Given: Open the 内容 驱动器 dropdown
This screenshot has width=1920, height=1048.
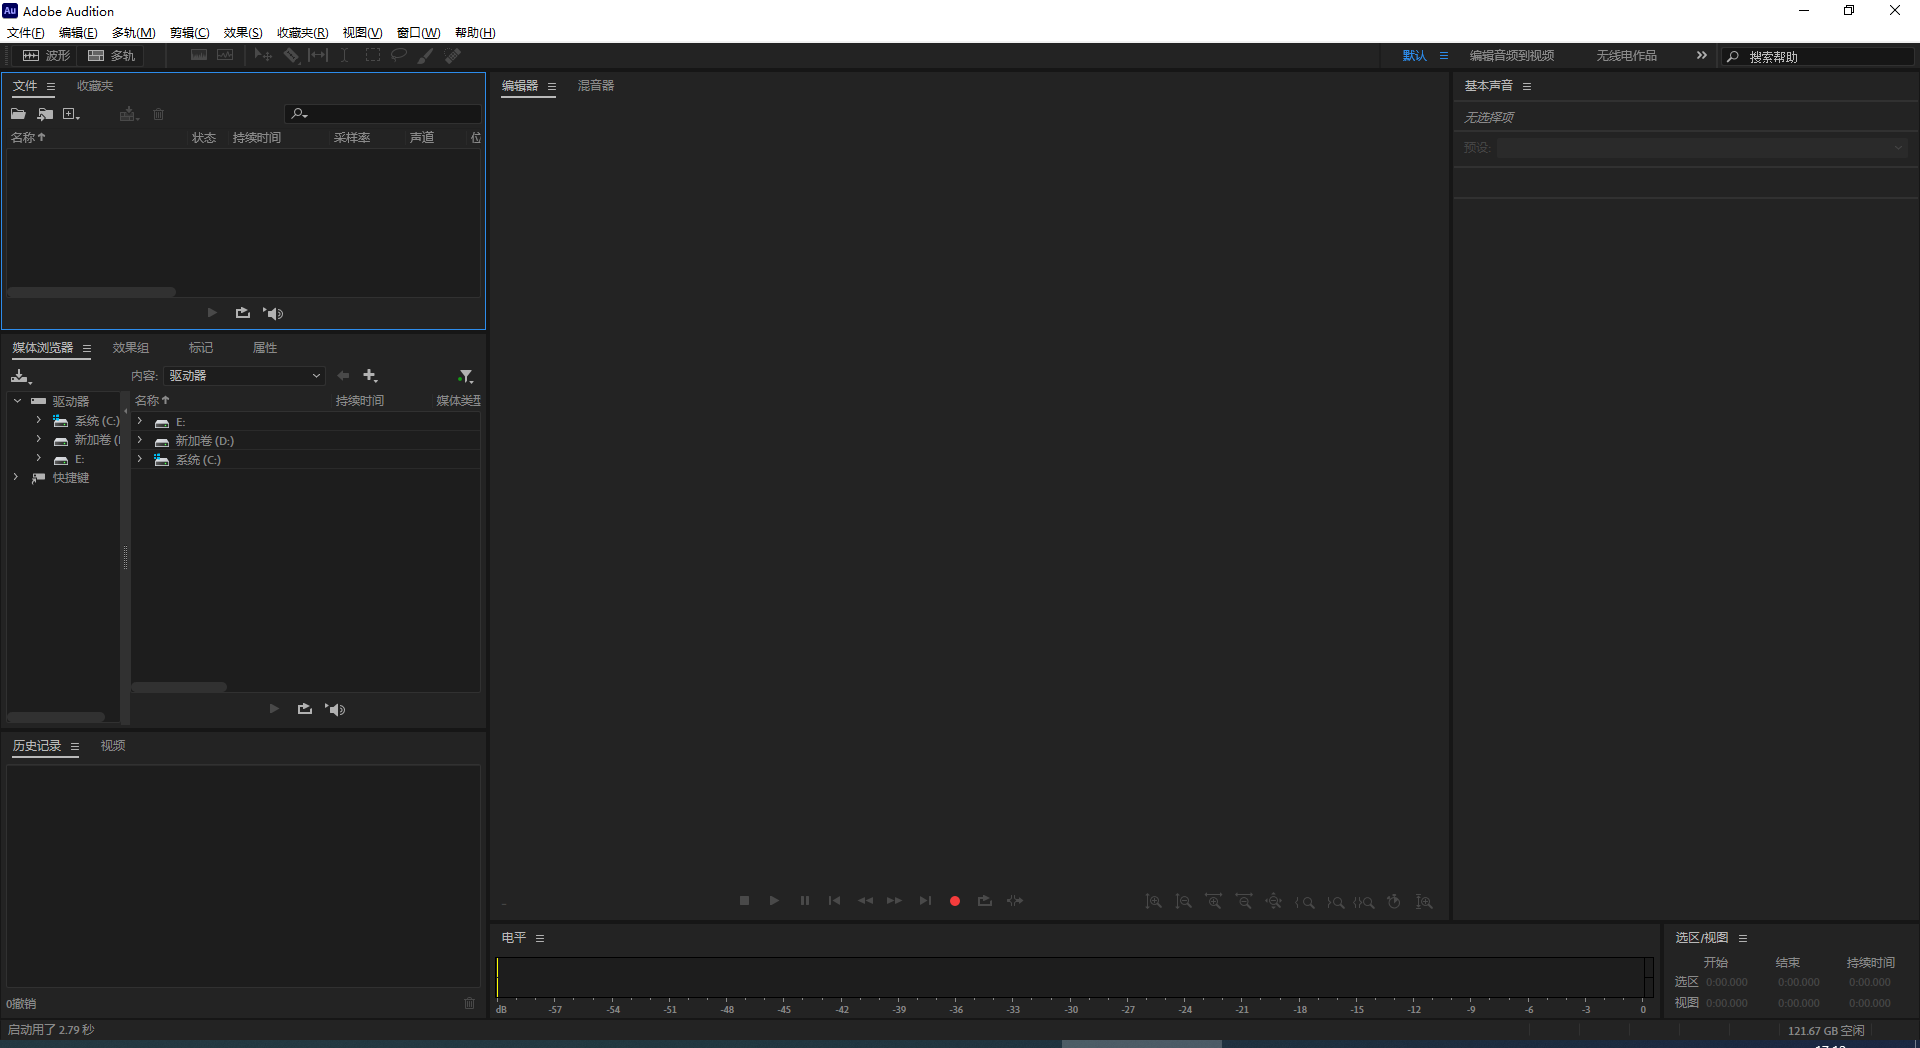Looking at the screenshot, I should [245, 376].
